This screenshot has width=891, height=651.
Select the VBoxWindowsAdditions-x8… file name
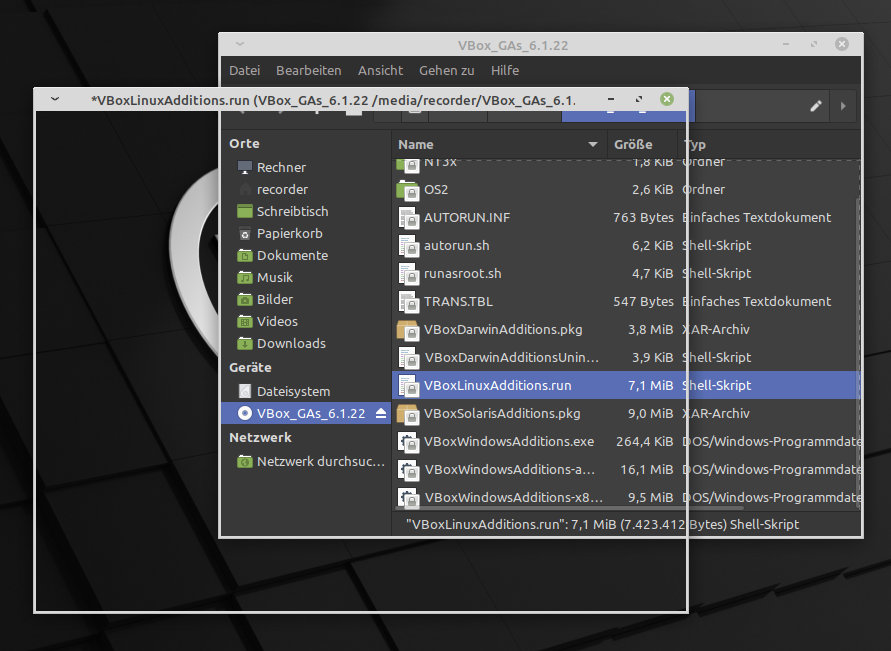(514, 497)
